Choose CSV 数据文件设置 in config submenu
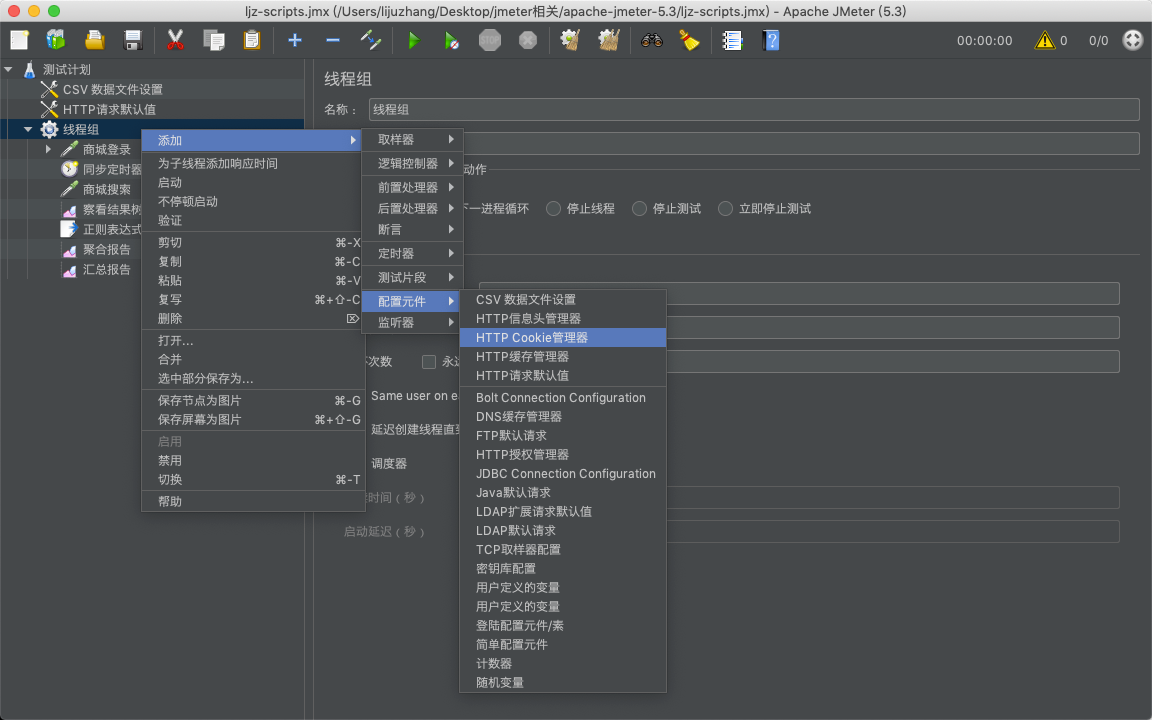The image size is (1152, 720). click(563, 299)
